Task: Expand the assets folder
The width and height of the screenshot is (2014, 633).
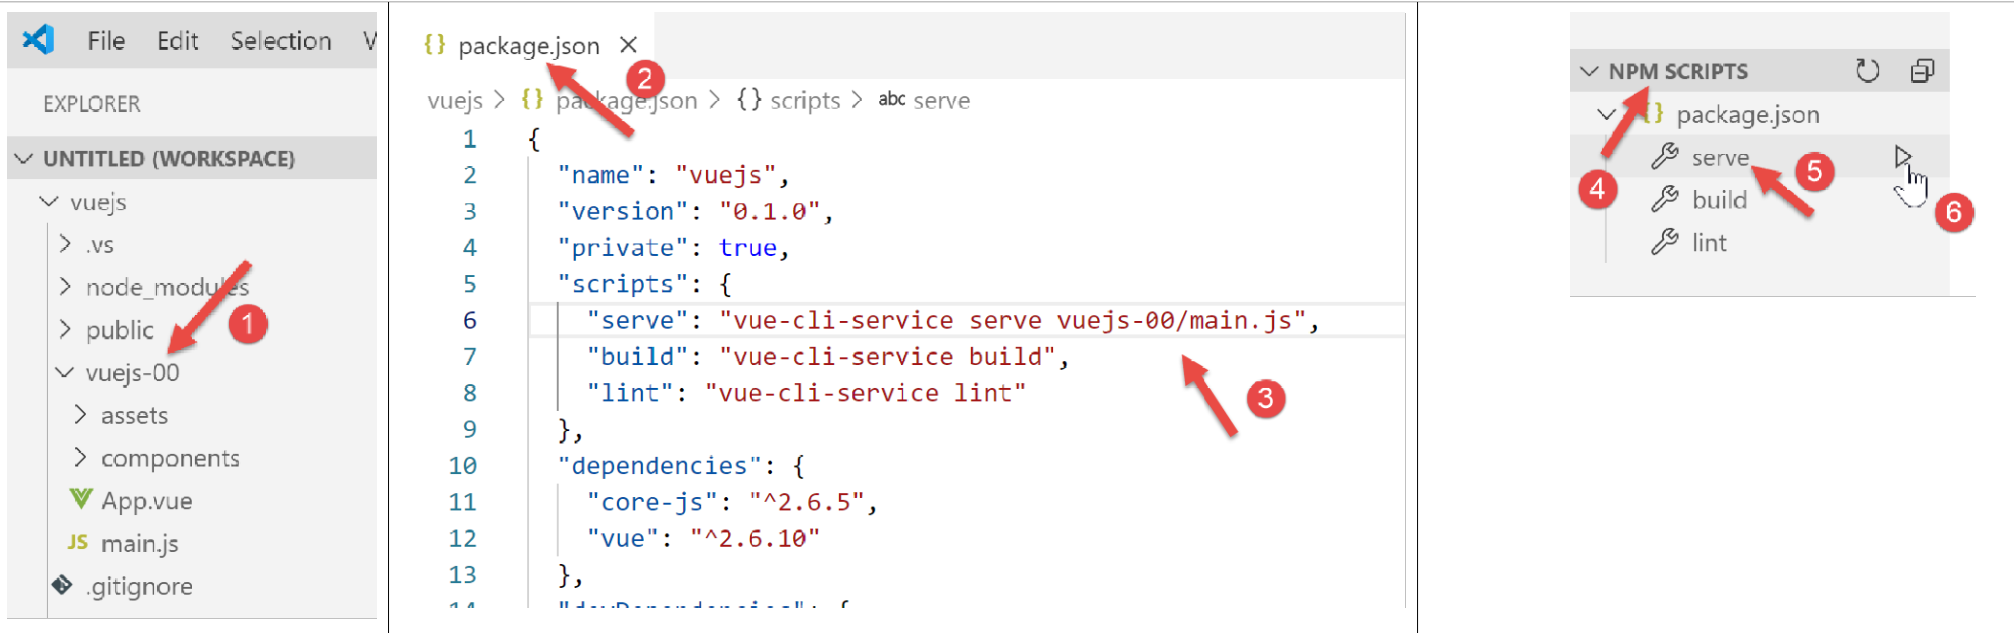Action: pyautogui.click(x=81, y=415)
